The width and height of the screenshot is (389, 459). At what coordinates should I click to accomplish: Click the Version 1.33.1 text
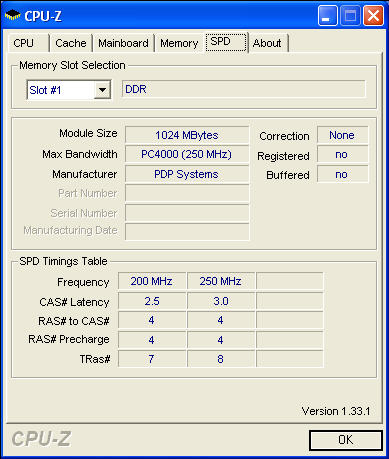click(x=336, y=411)
